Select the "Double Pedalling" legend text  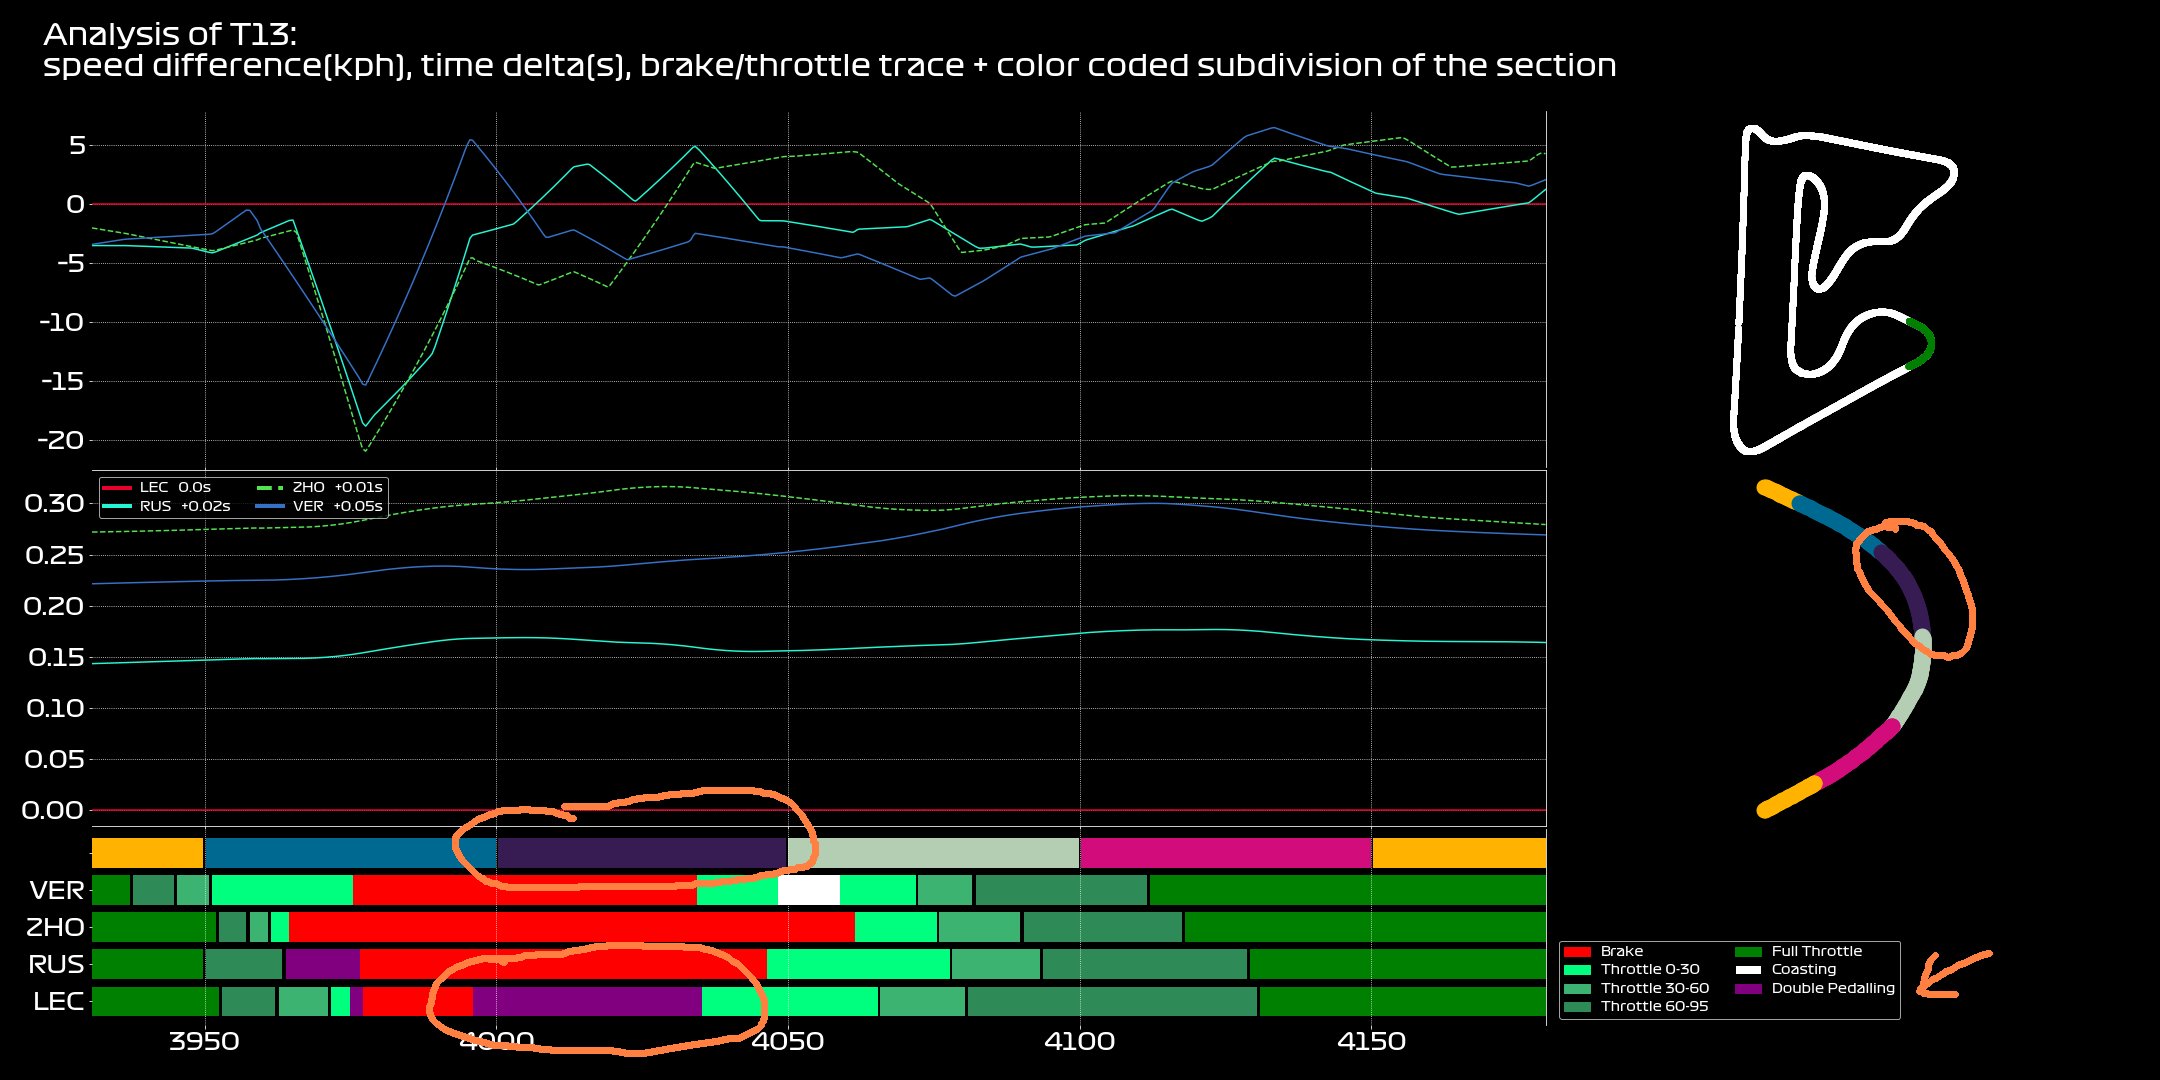point(1833,988)
